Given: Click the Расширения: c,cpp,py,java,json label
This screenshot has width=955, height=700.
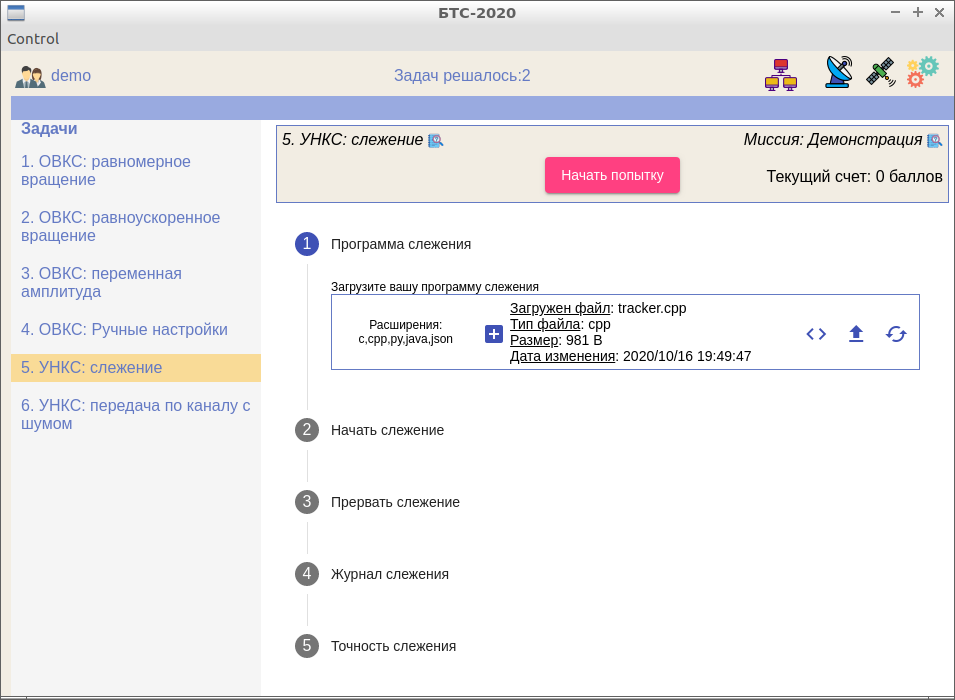Looking at the screenshot, I should tap(406, 332).
